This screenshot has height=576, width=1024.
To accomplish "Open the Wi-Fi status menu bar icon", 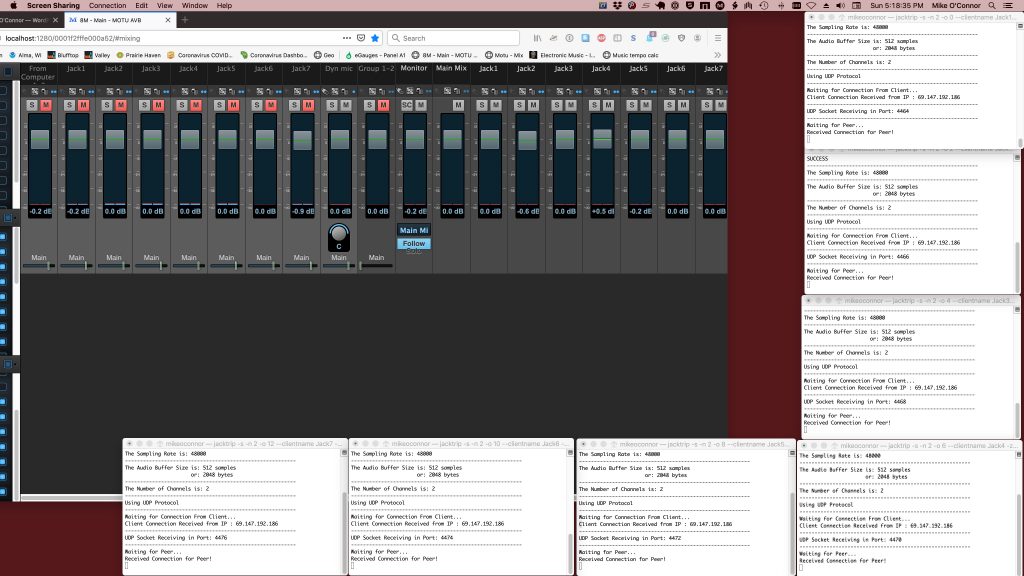I will coord(811,5).
